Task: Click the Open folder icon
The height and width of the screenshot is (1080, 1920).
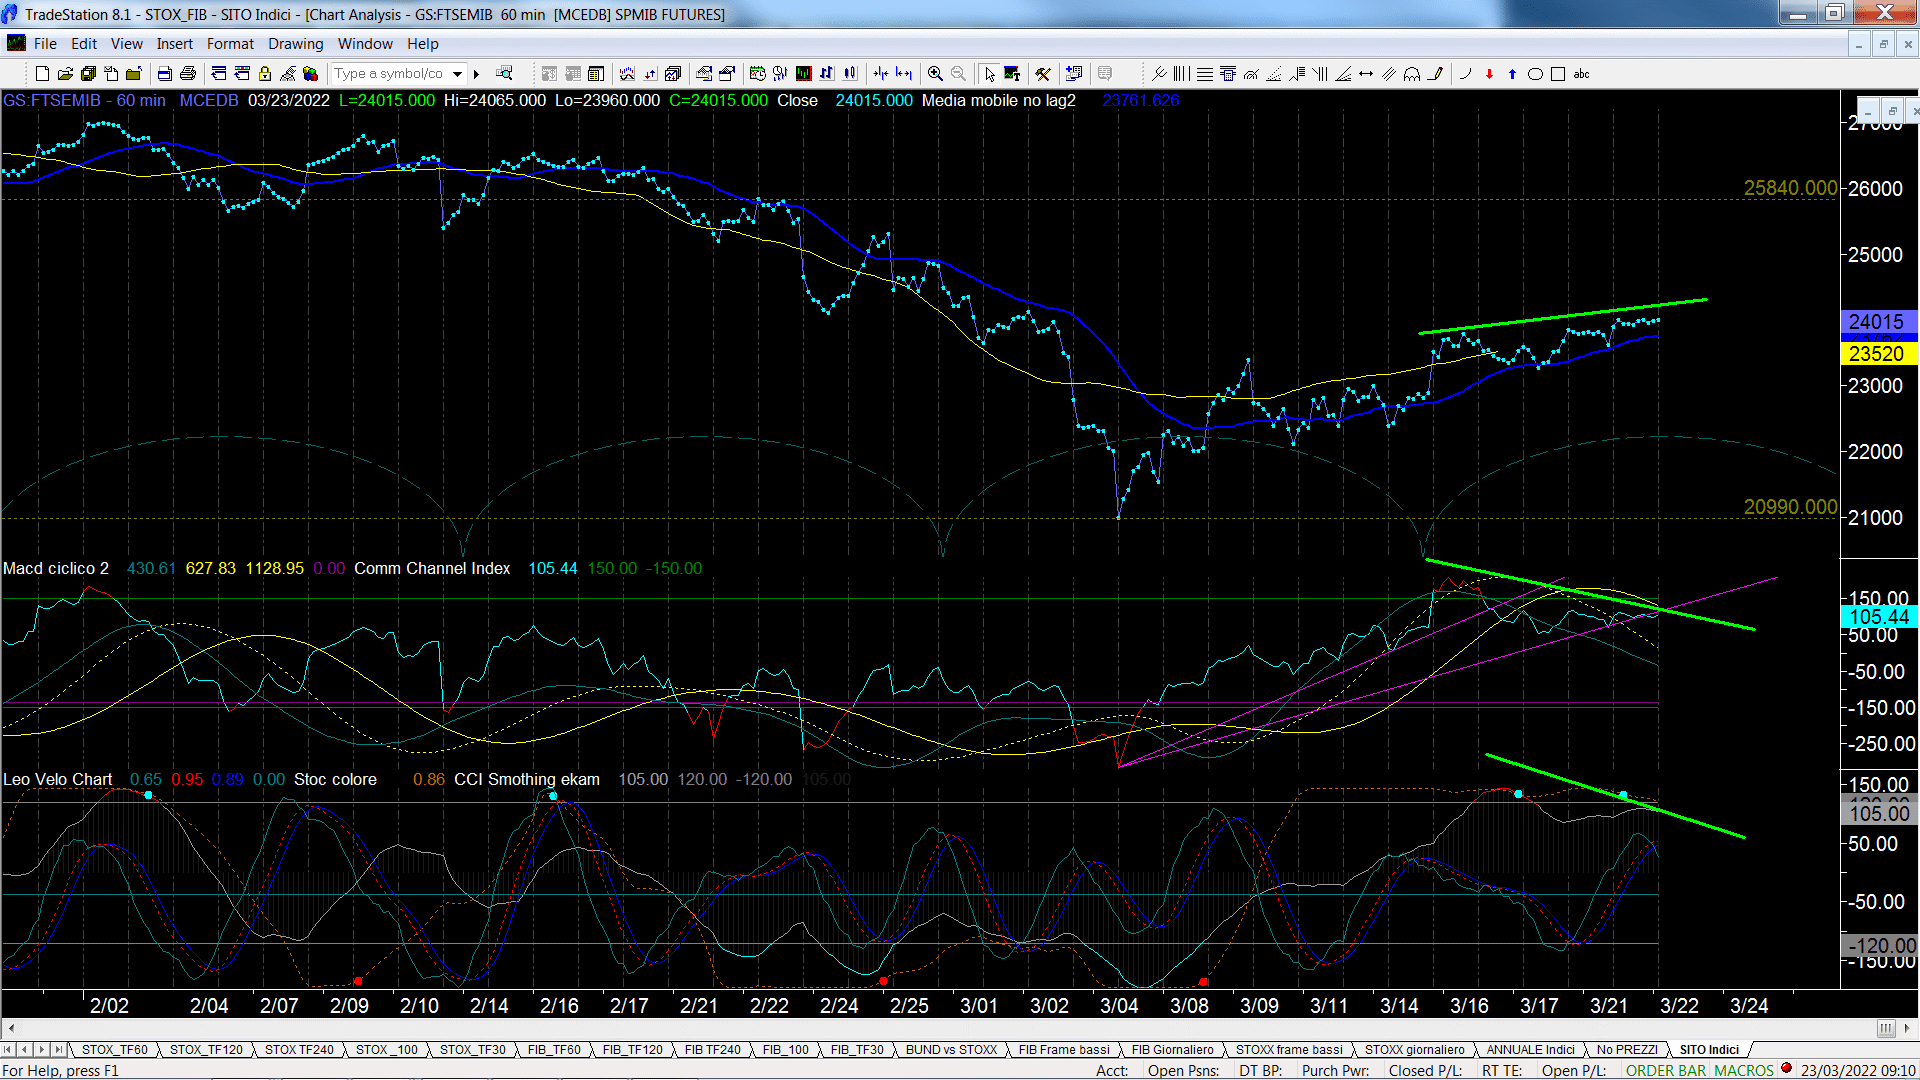Action: (65, 74)
